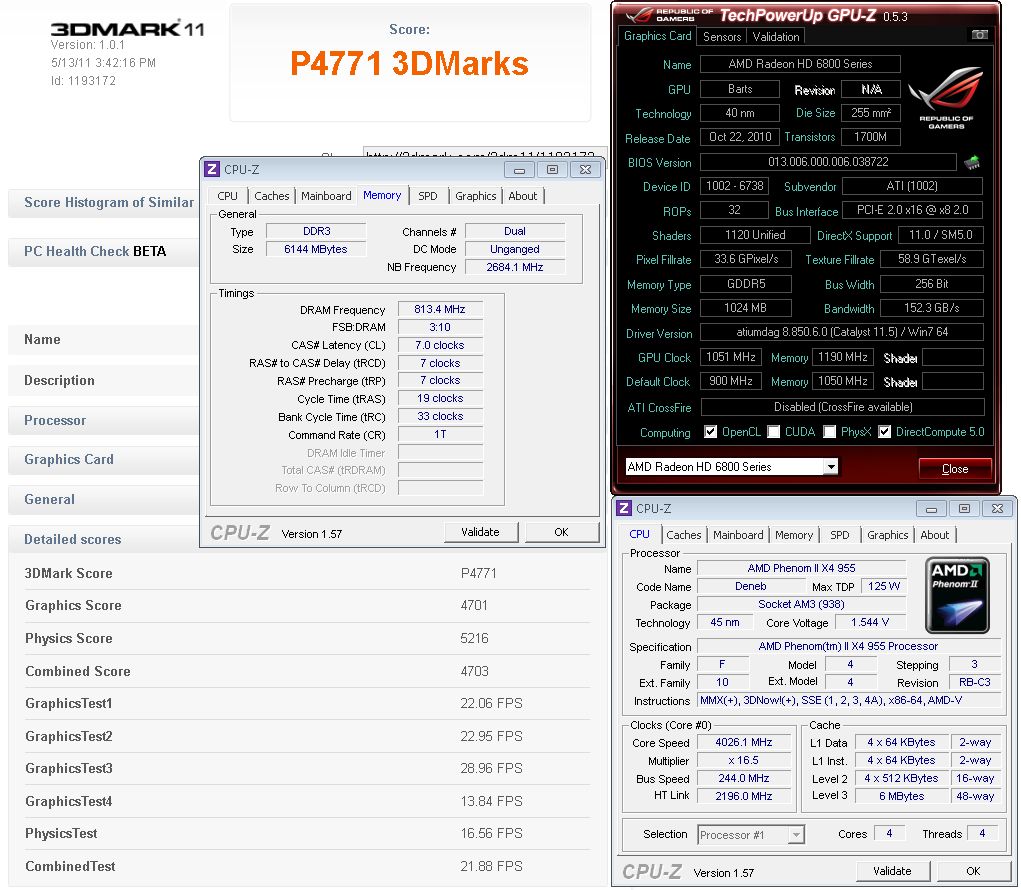Viewport: 1021px width, 890px height.
Task: Click the Specification field AMD Phenom II X4 955
Action: tap(848, 647)
